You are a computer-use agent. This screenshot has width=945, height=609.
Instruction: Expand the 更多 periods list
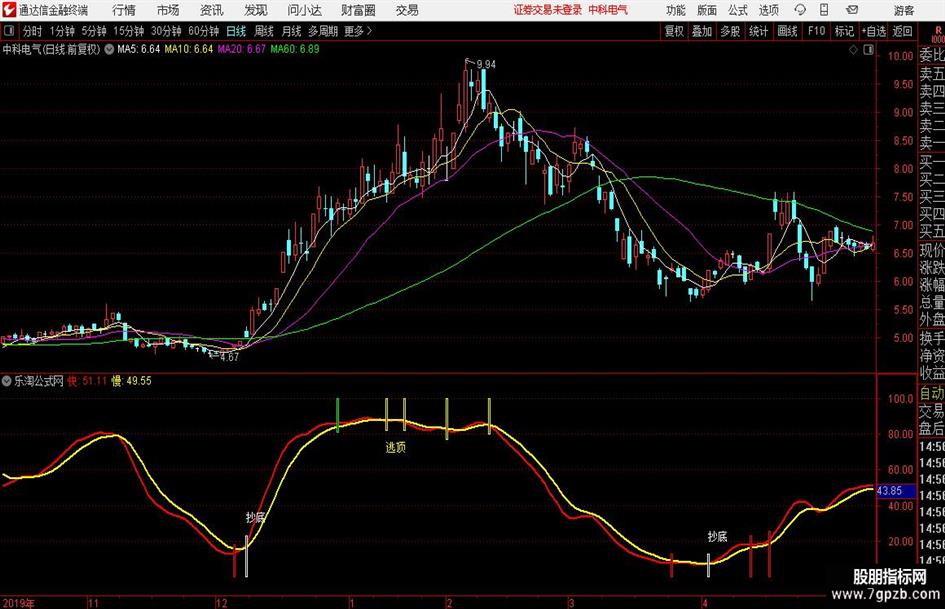point(359,31)
